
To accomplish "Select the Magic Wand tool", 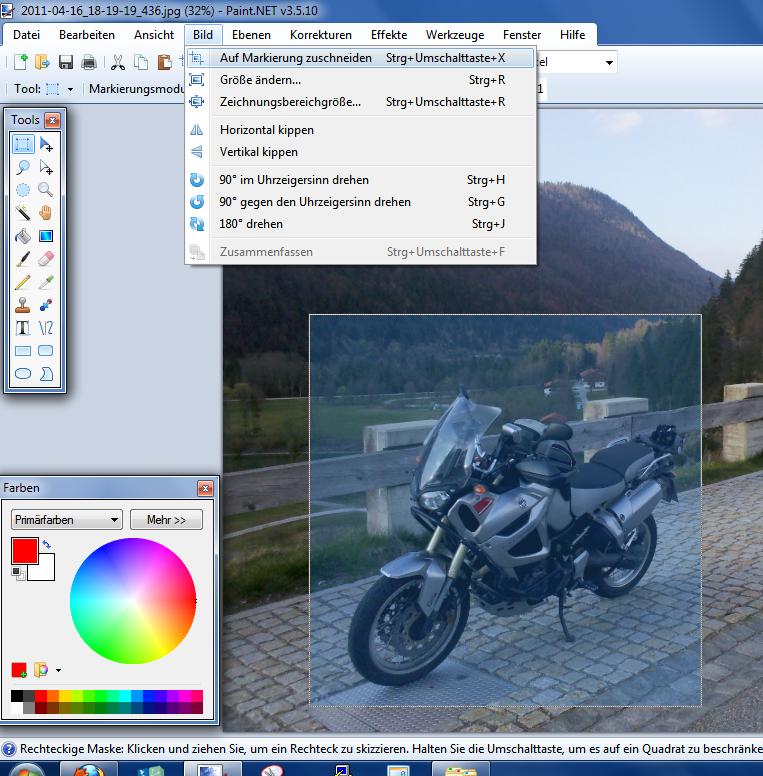I will coord(23,212).
